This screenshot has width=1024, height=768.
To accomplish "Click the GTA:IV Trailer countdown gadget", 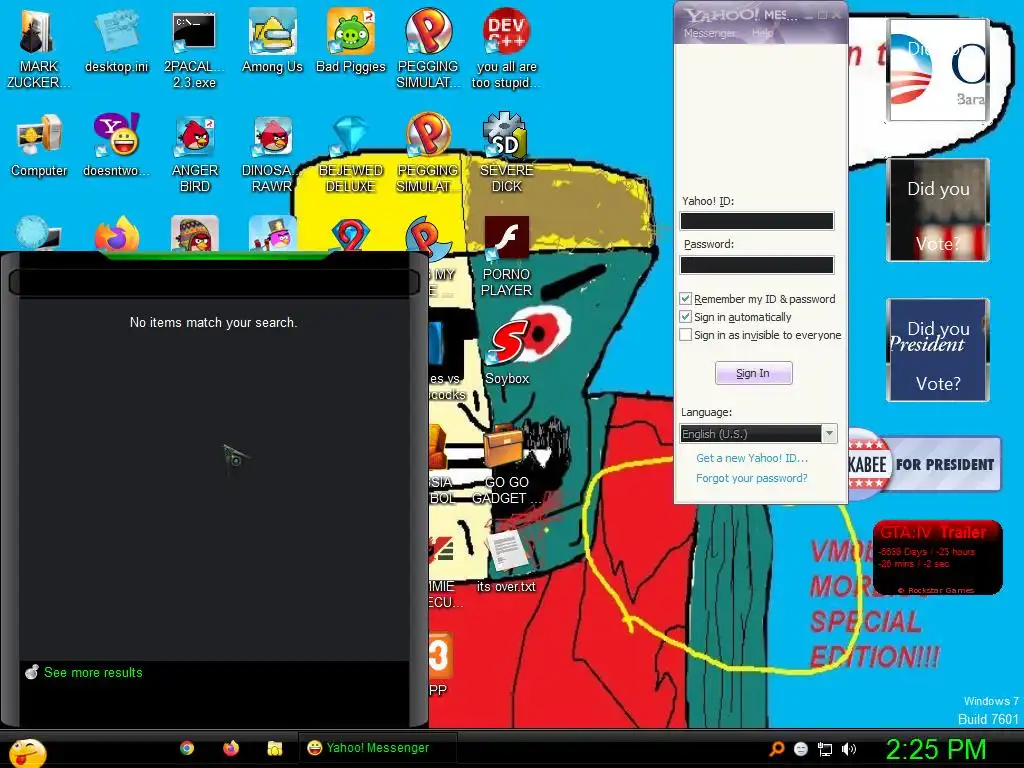I will click(938, 557).
